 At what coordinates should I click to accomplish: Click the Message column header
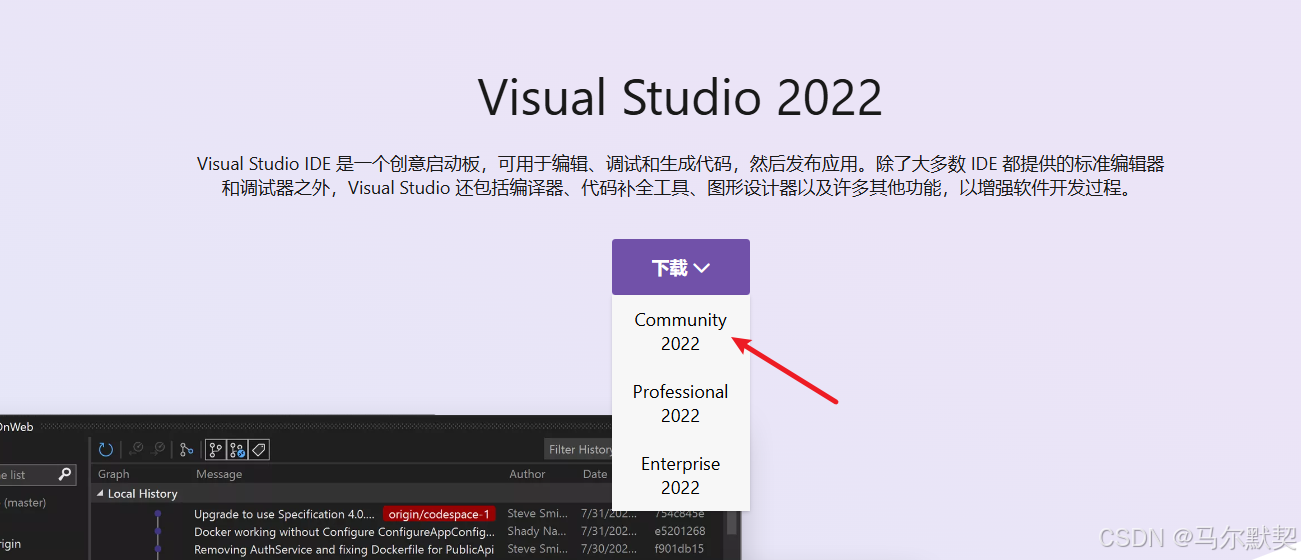pyautogui.click(x=219, y=474)
